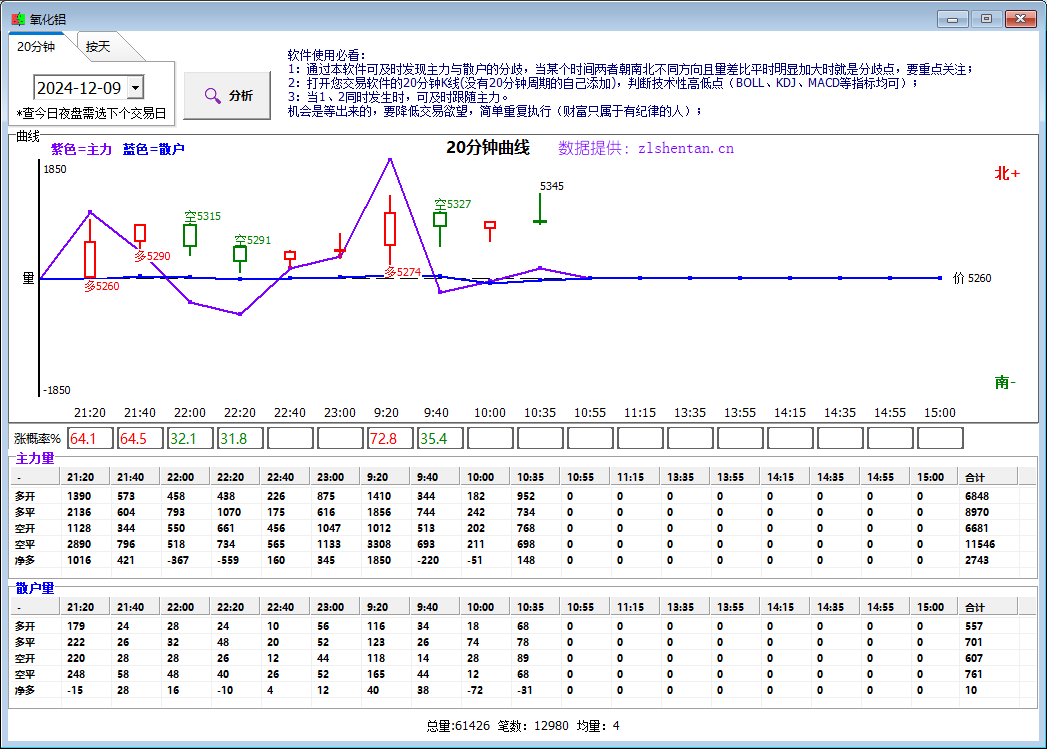Select the 净多 row in 散户量 table

26,689
